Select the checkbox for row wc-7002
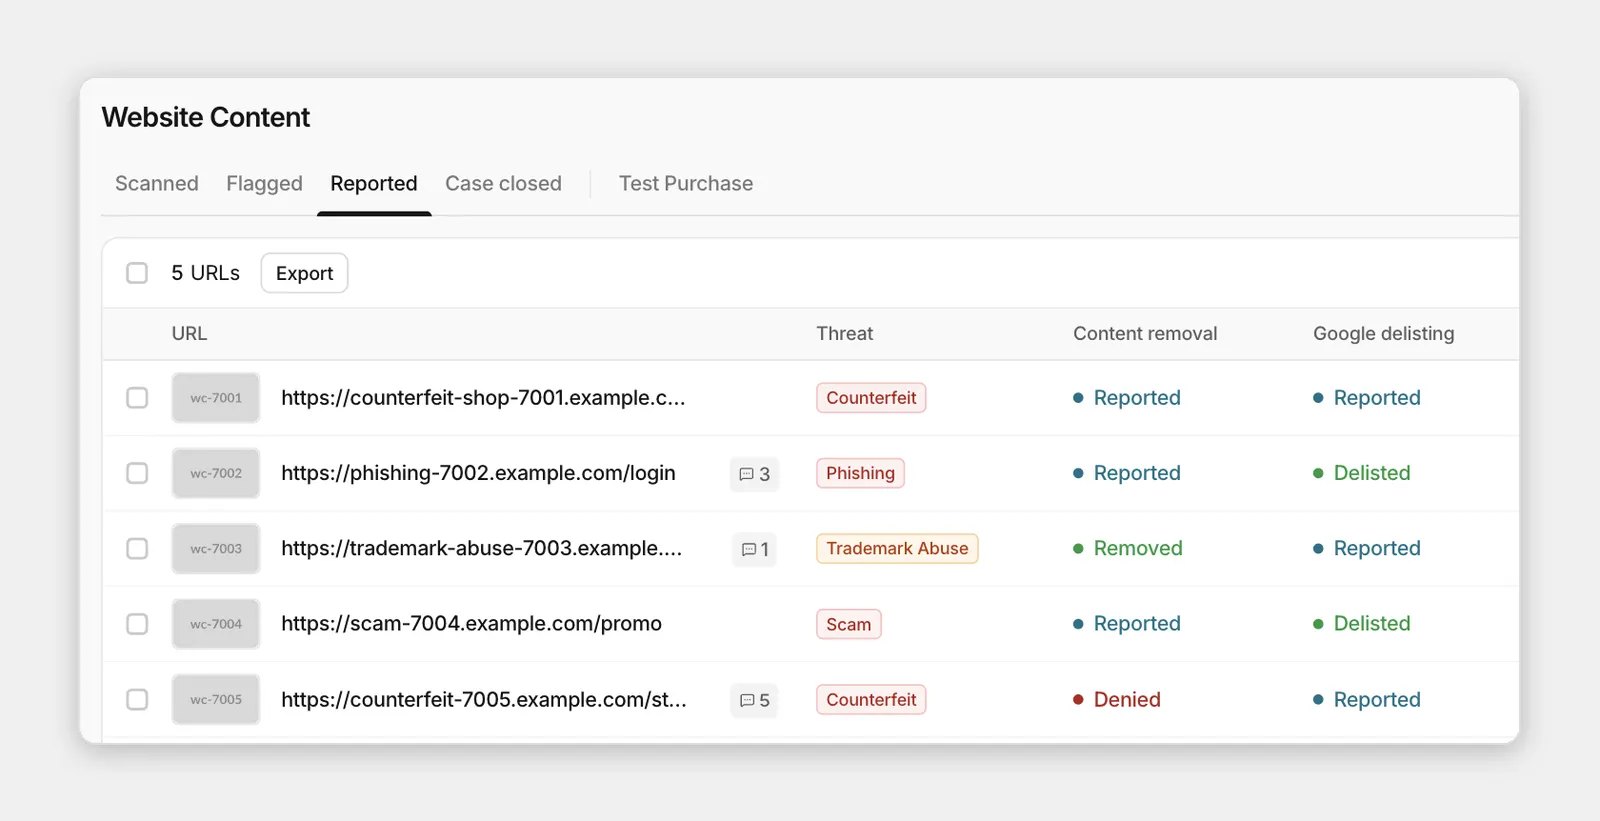 [137, 473]
